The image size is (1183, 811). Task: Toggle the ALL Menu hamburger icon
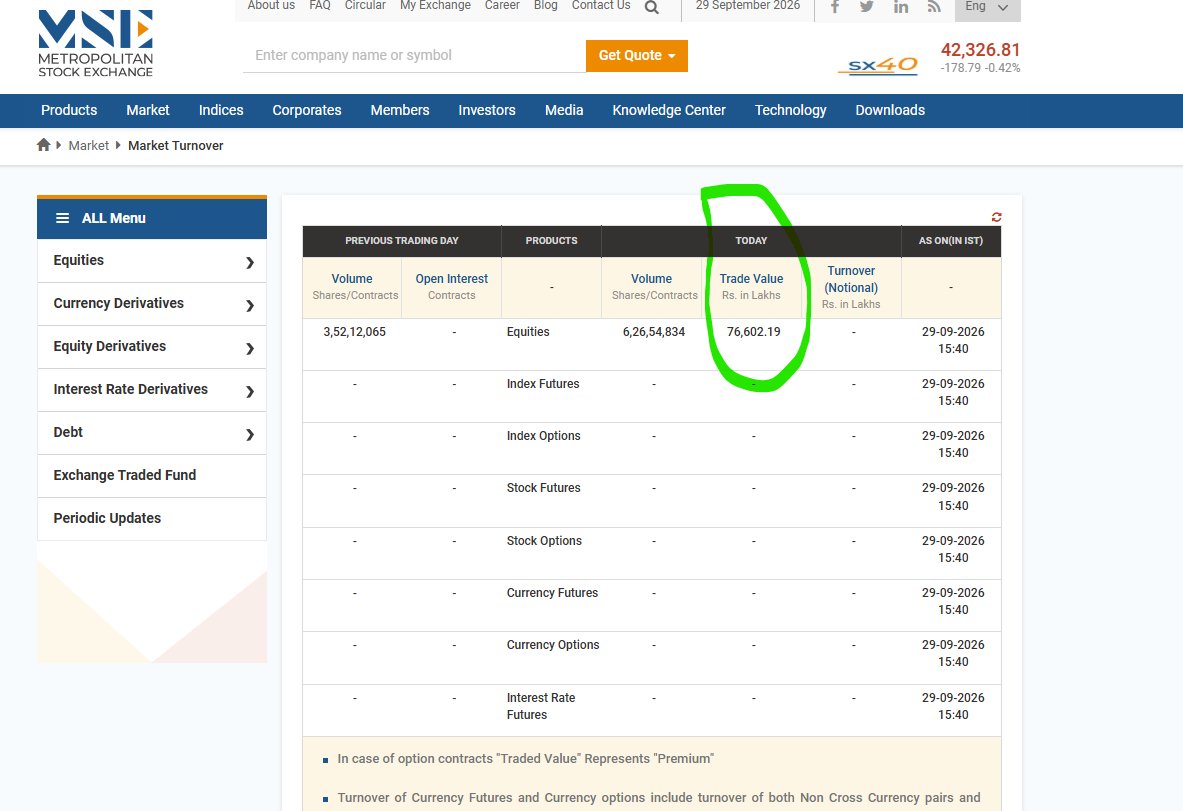tap(63, 218)
